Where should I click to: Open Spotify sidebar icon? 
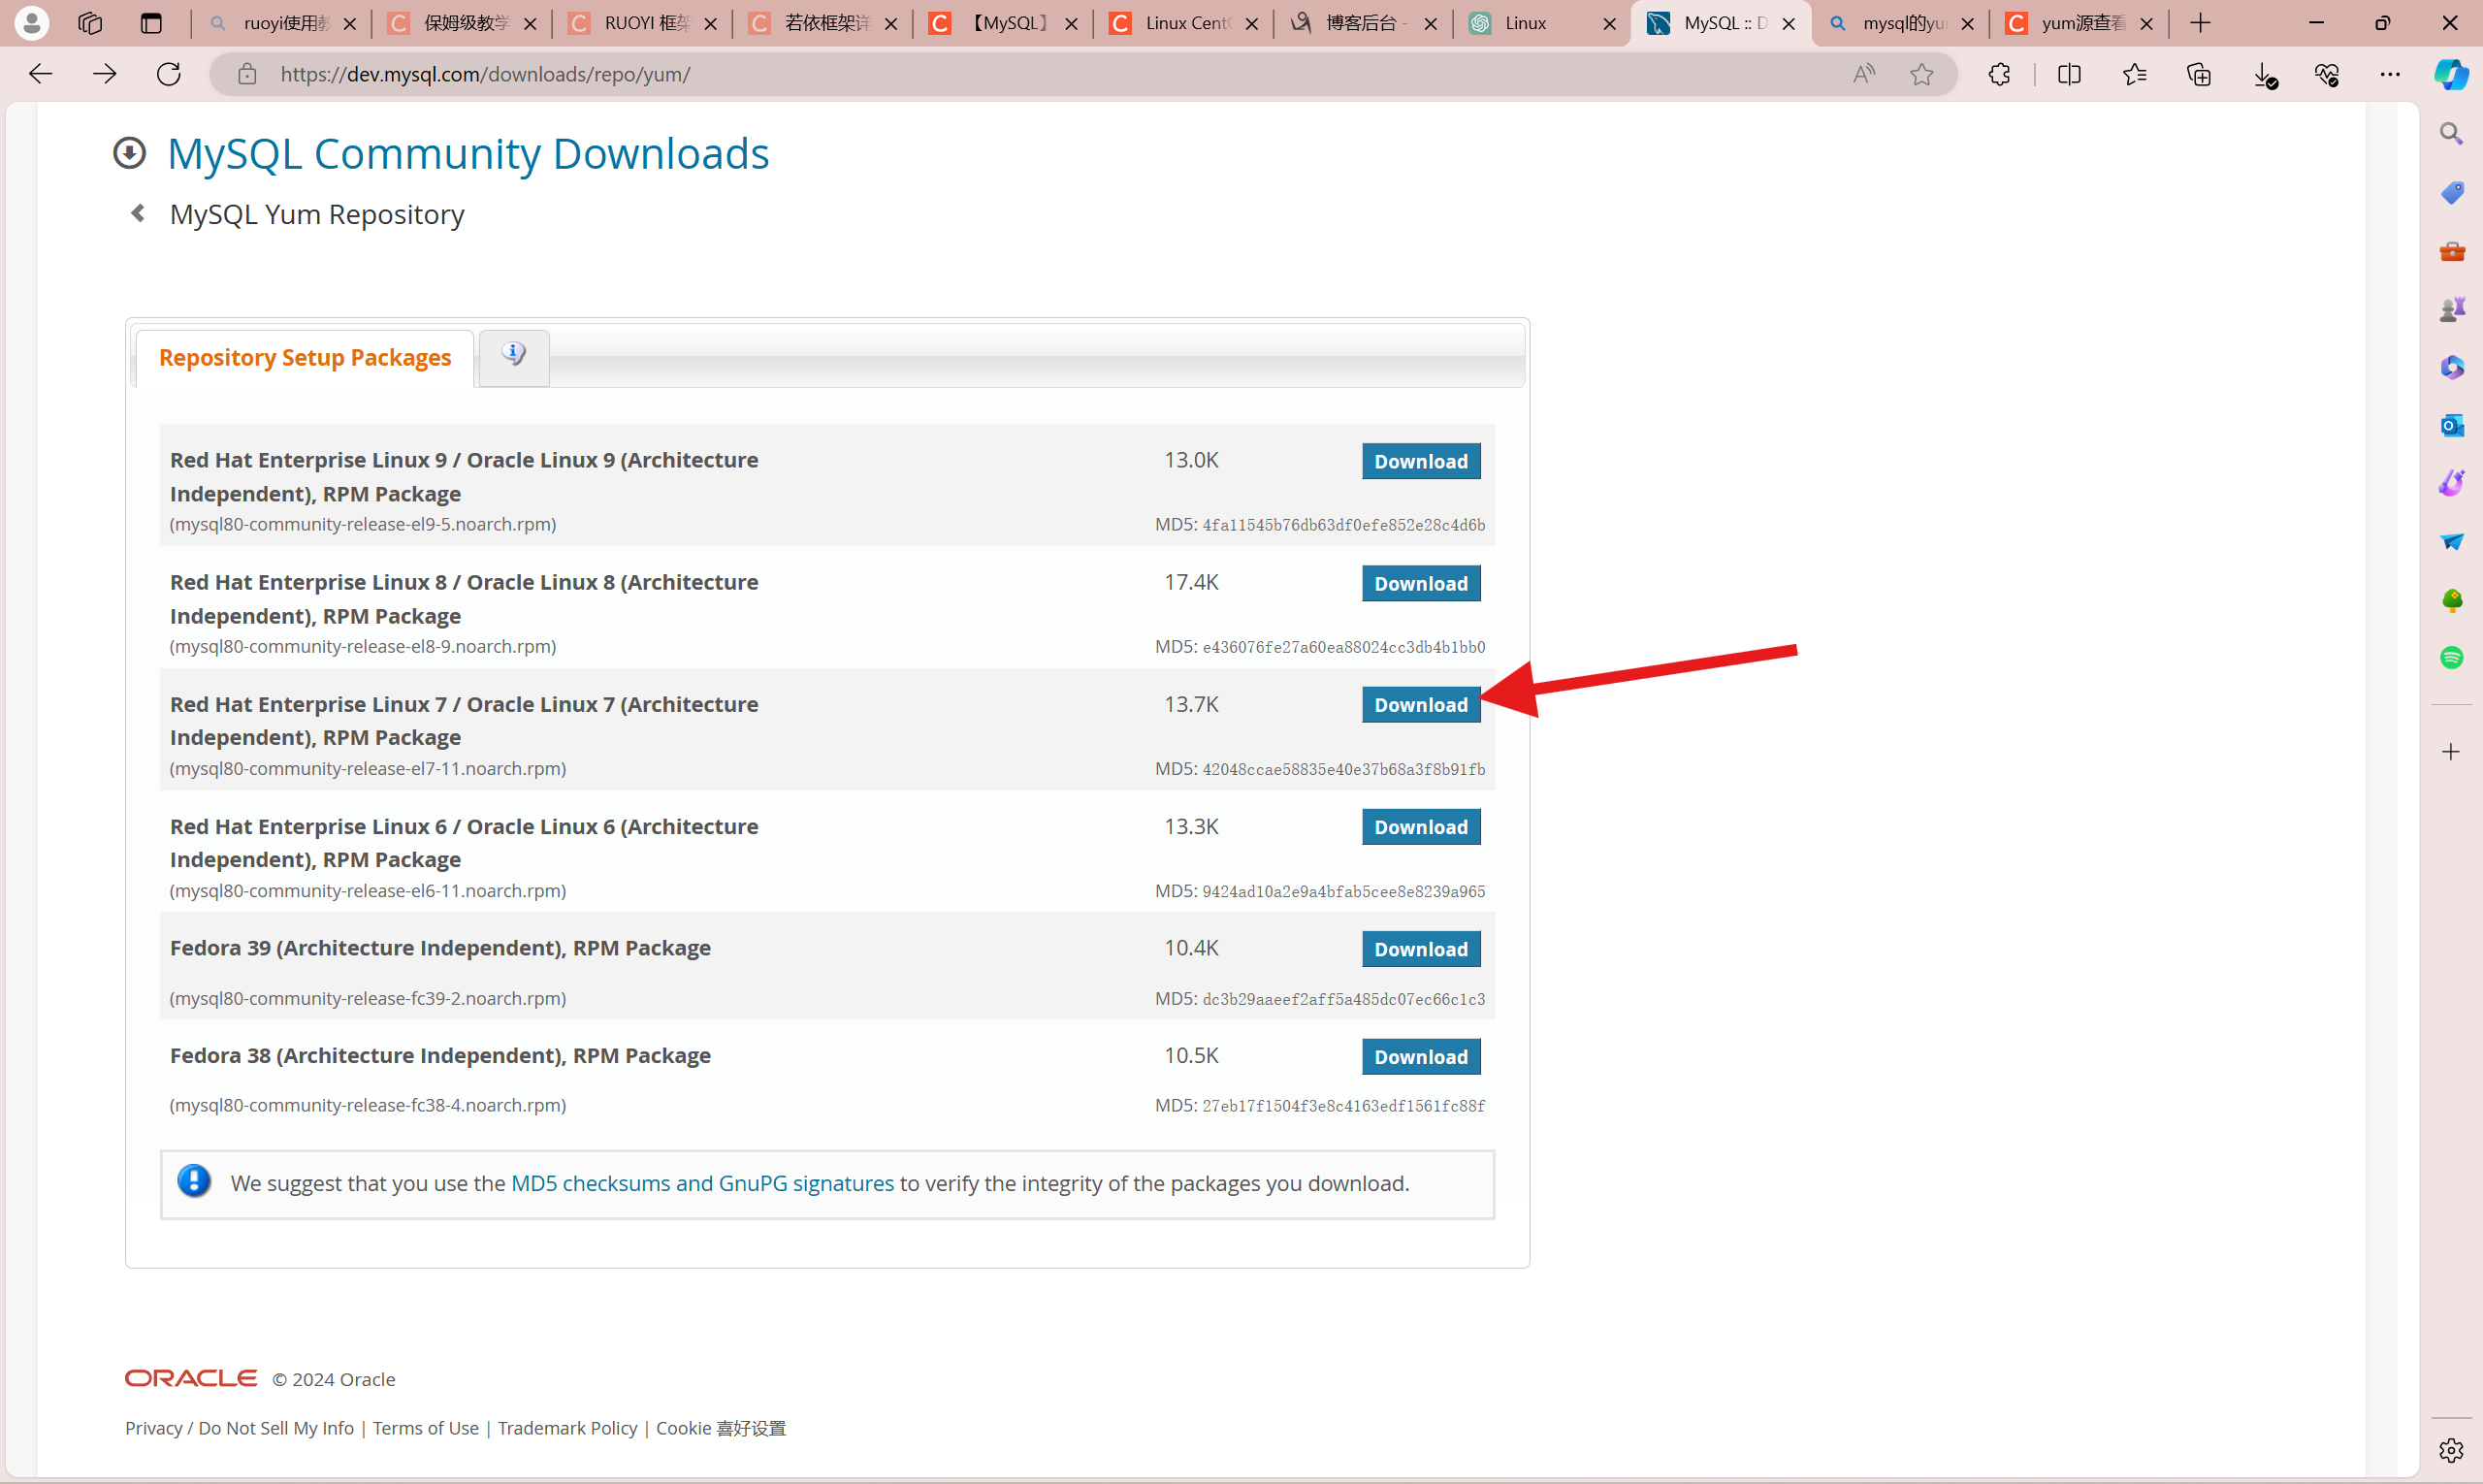point(2451,657)
